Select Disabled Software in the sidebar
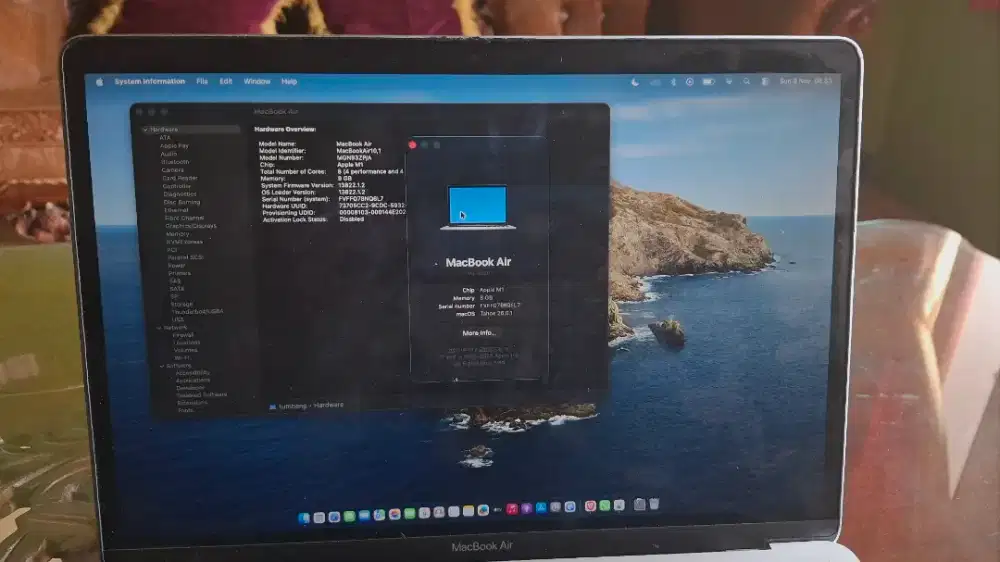Screen dimensions: 1000x562 click(202, 395)
